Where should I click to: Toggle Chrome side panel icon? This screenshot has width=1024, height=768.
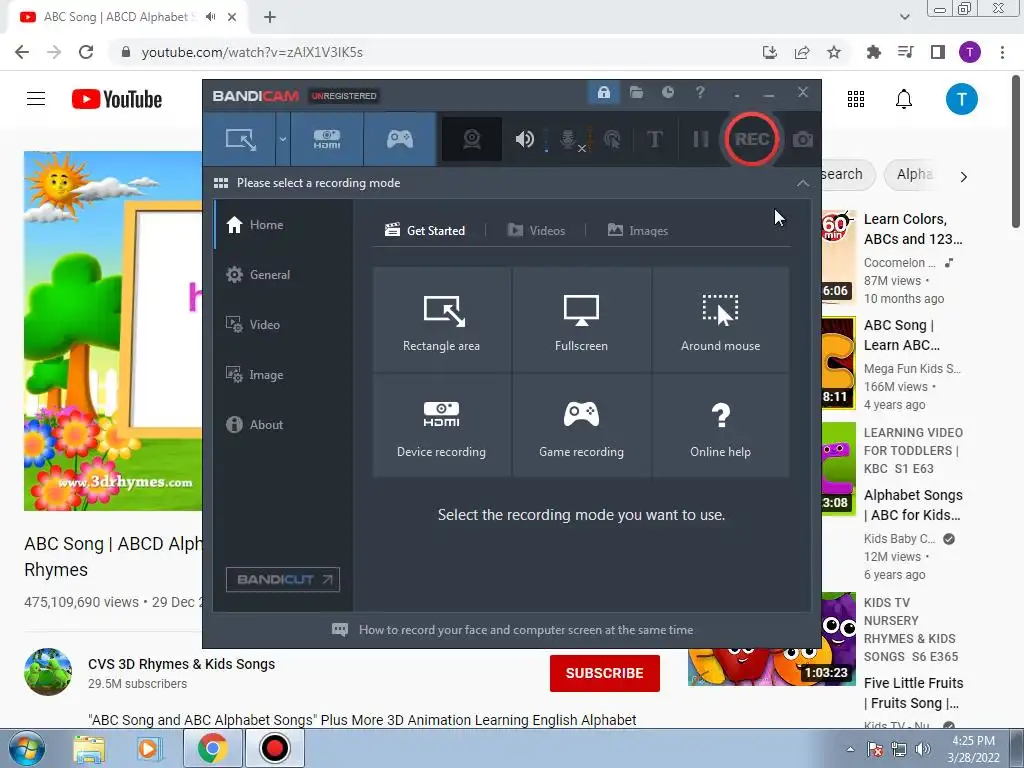pyautogui.click(x=938, y=52)
